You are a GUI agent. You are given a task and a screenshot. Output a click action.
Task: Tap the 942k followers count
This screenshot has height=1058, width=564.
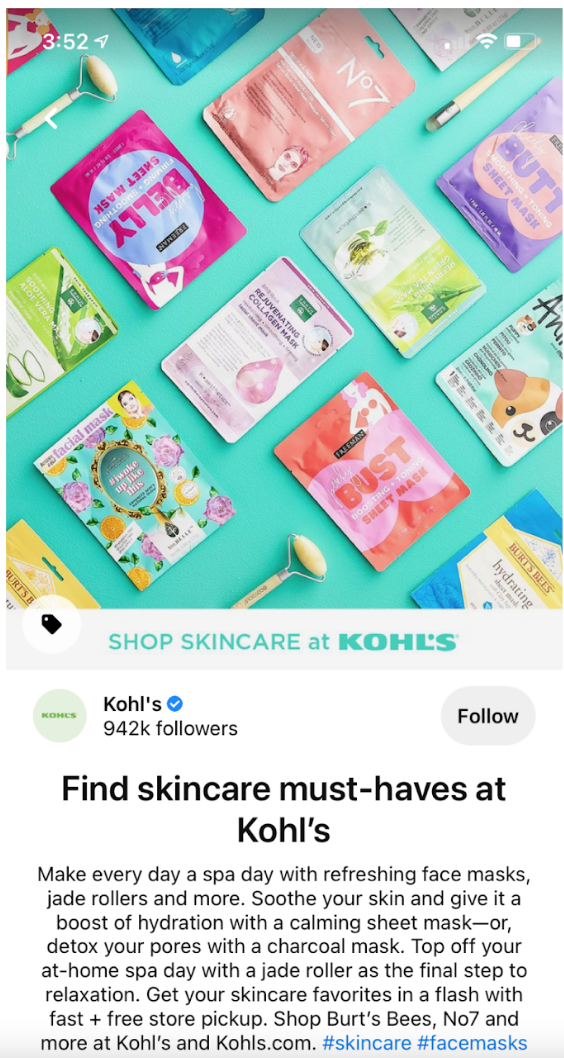(170, 729)
